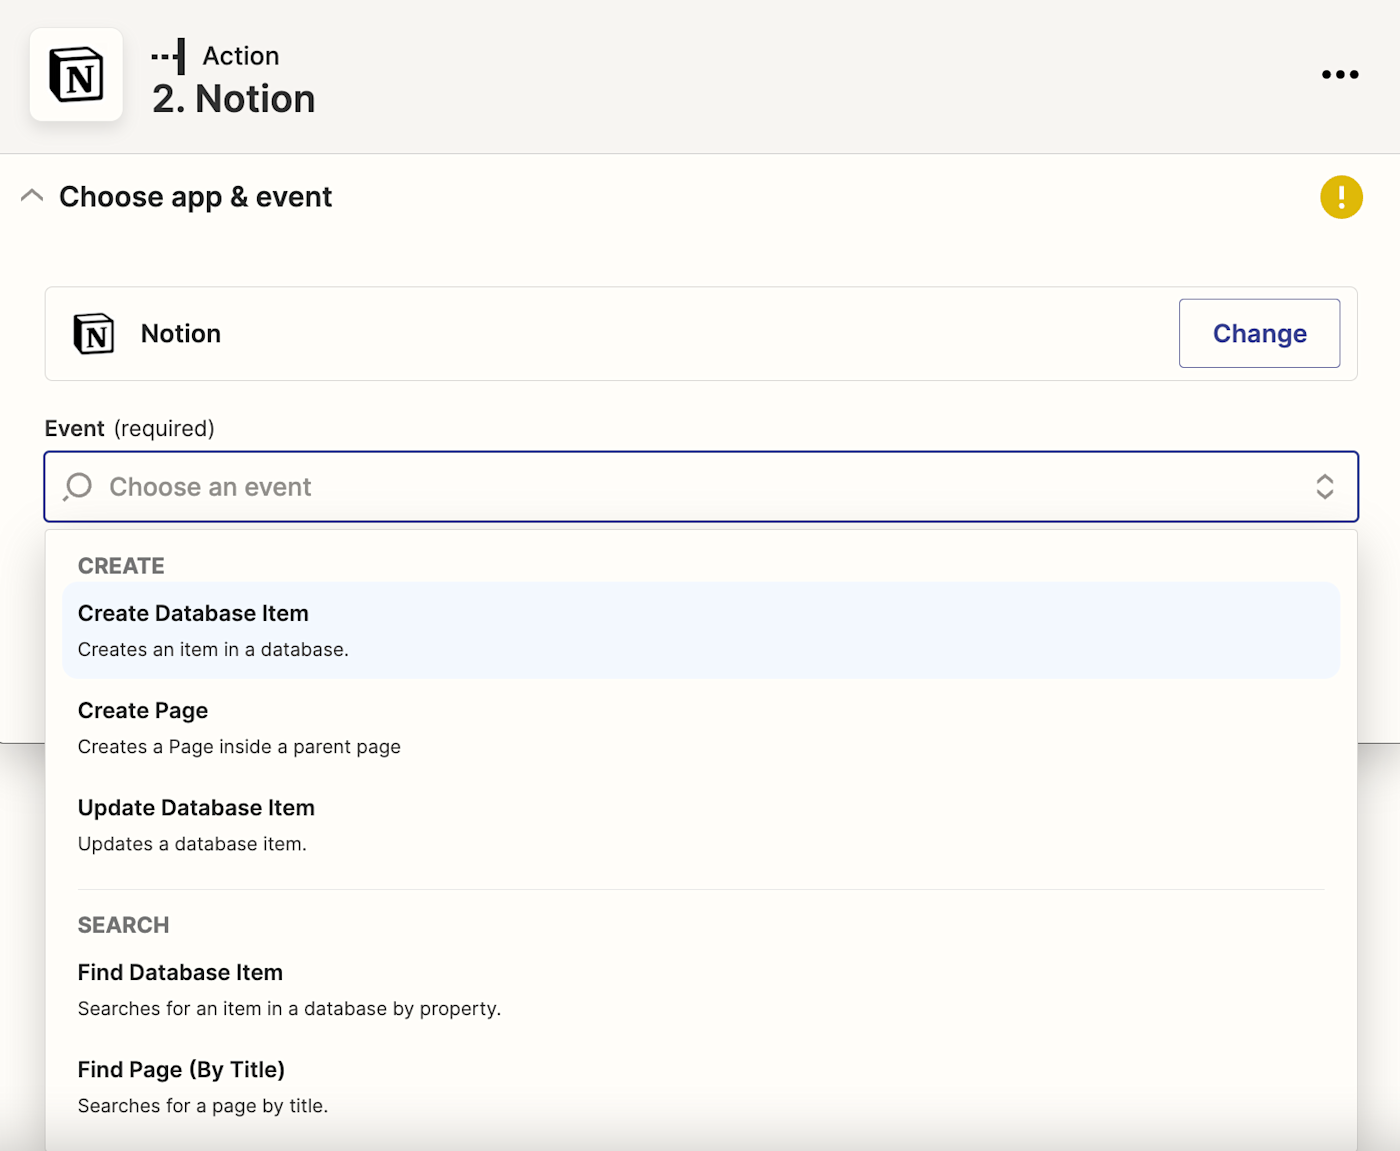
Task: Select the Create Database Item event
Action: [701, 630]
